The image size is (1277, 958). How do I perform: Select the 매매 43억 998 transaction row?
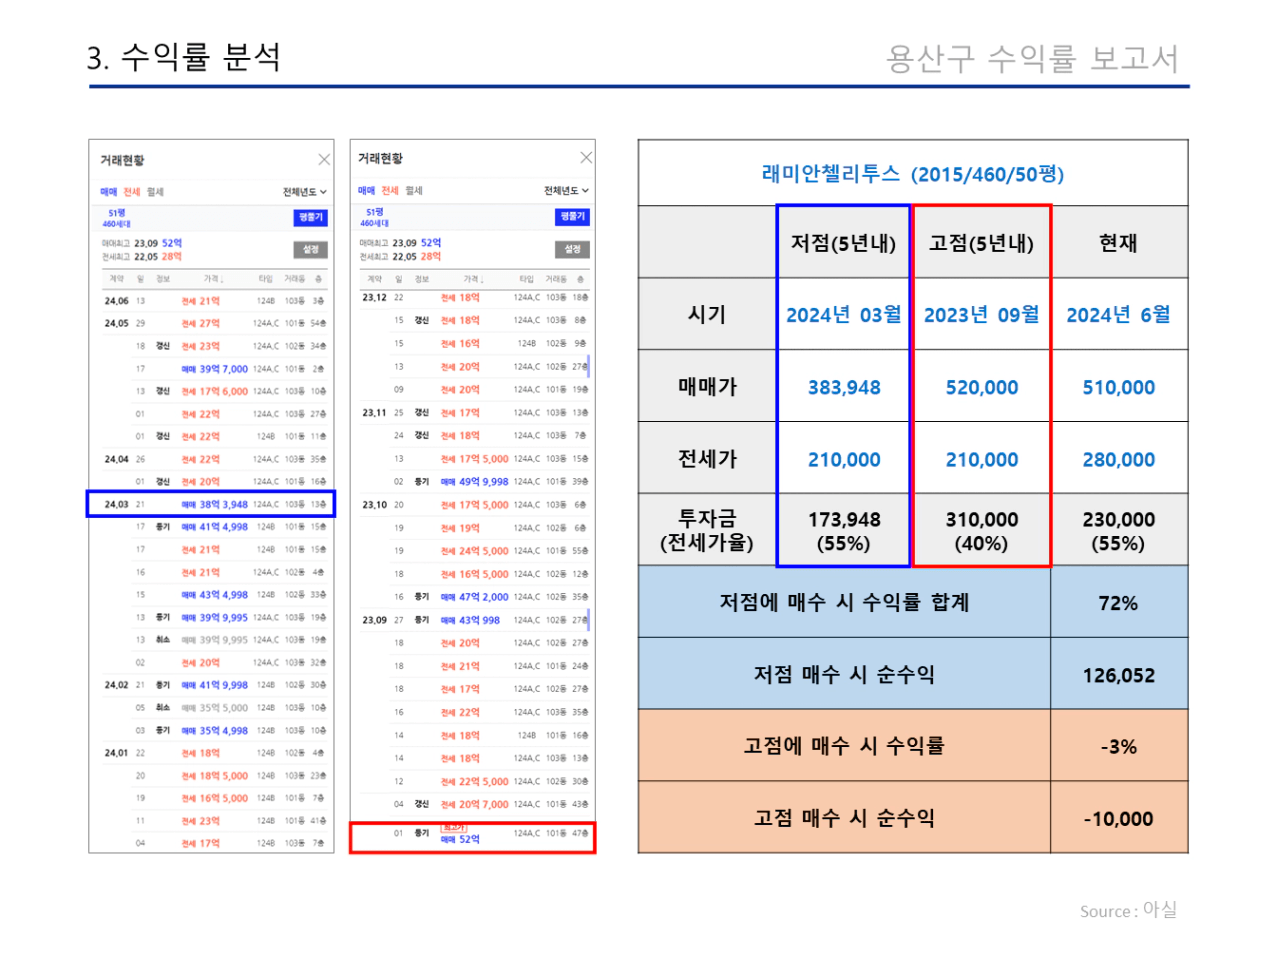coord(475,620)
